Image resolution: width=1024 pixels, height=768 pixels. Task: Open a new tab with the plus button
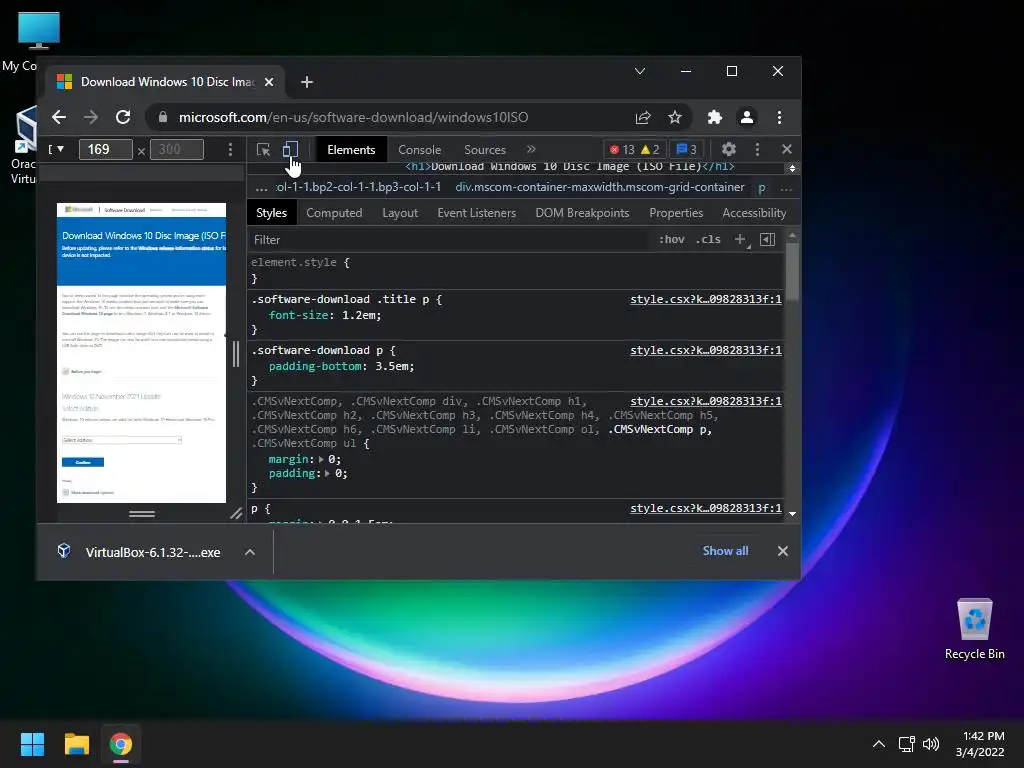pos(306,82)
